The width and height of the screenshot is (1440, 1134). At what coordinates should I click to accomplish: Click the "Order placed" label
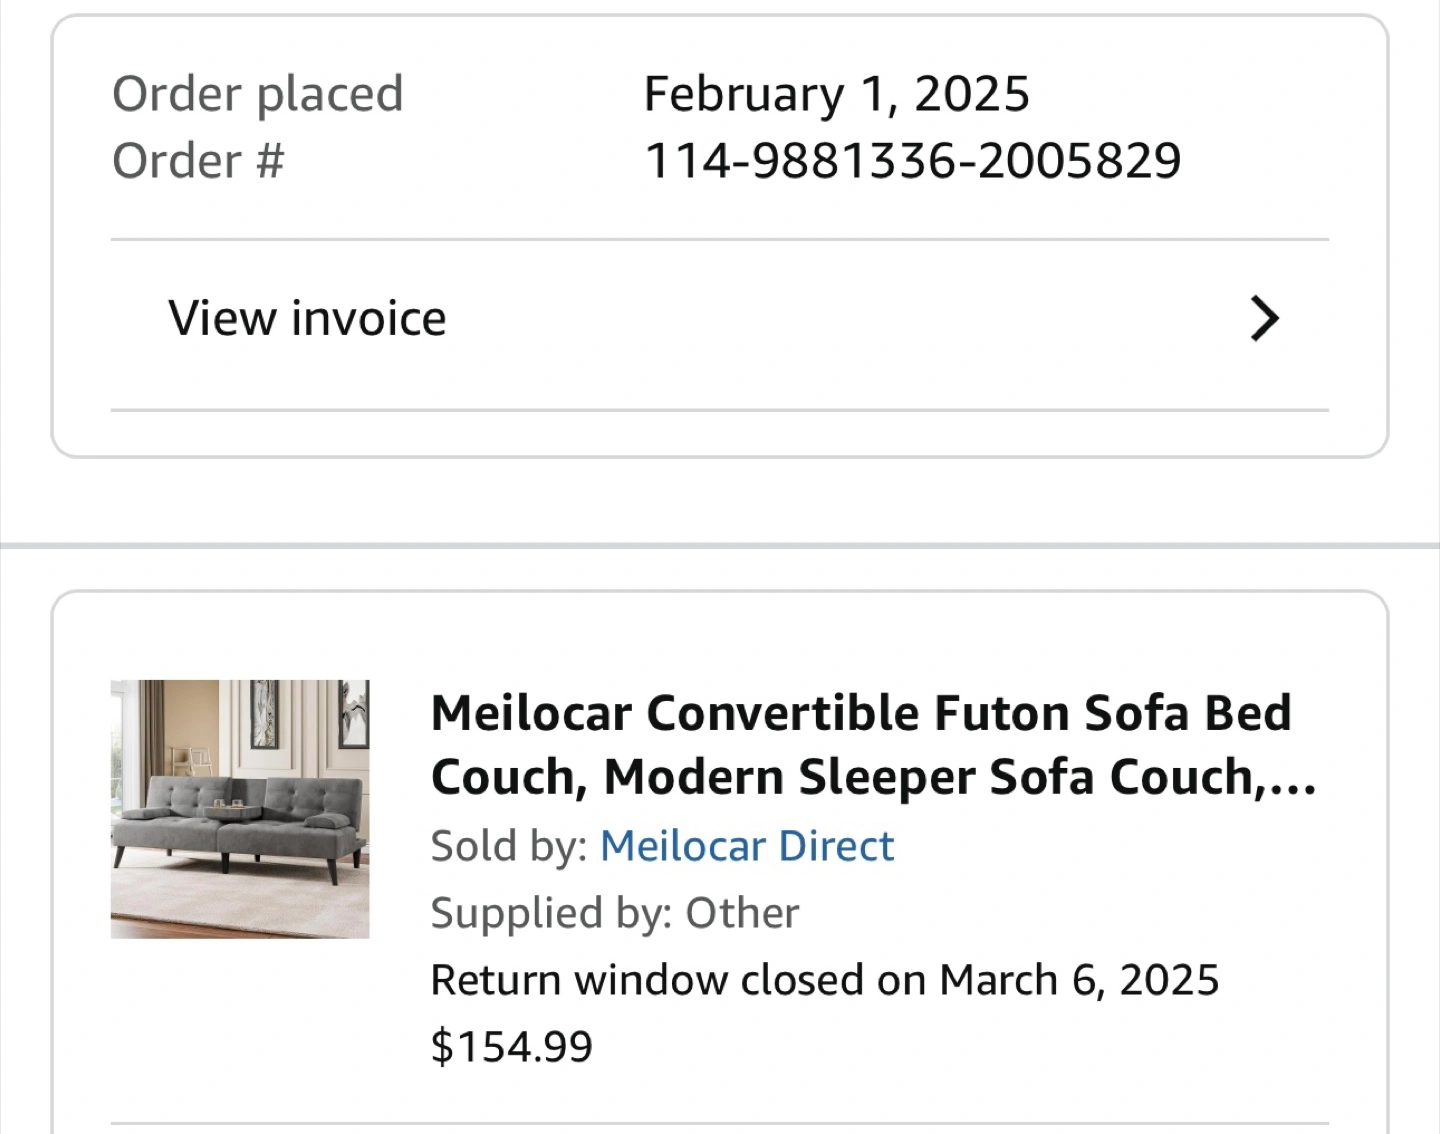257,94
